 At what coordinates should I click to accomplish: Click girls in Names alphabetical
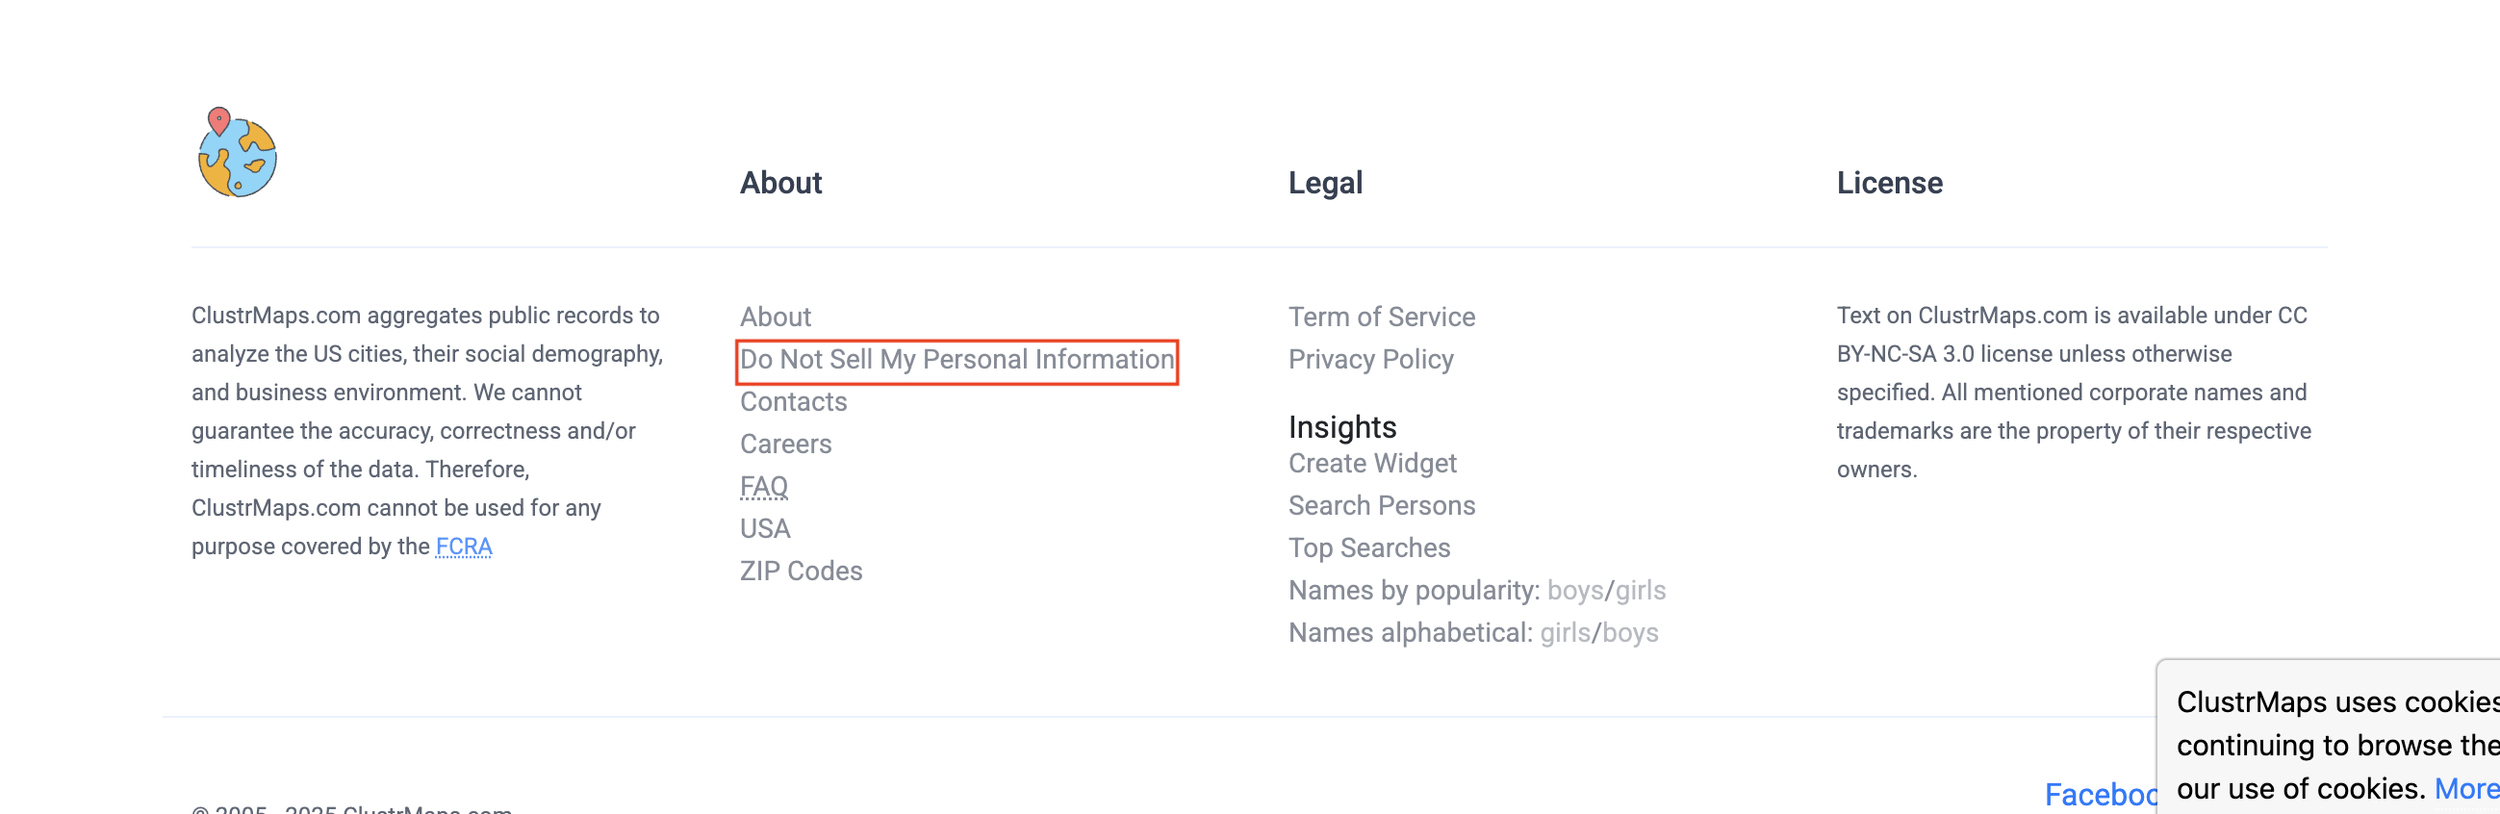click(x=1564, y=633)
